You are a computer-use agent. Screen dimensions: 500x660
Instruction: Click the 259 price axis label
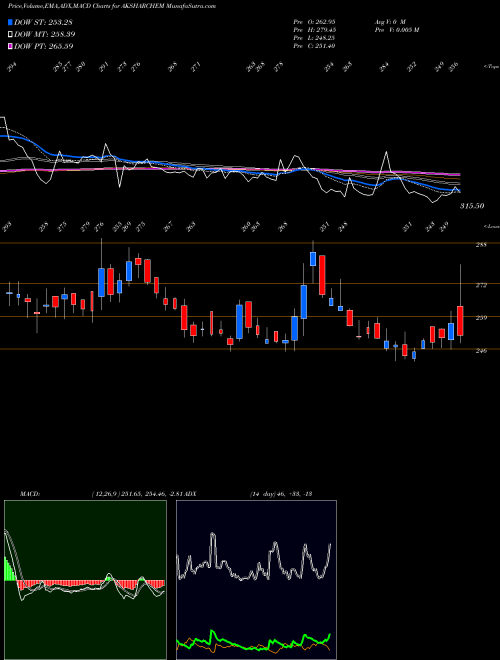[481, 318]
